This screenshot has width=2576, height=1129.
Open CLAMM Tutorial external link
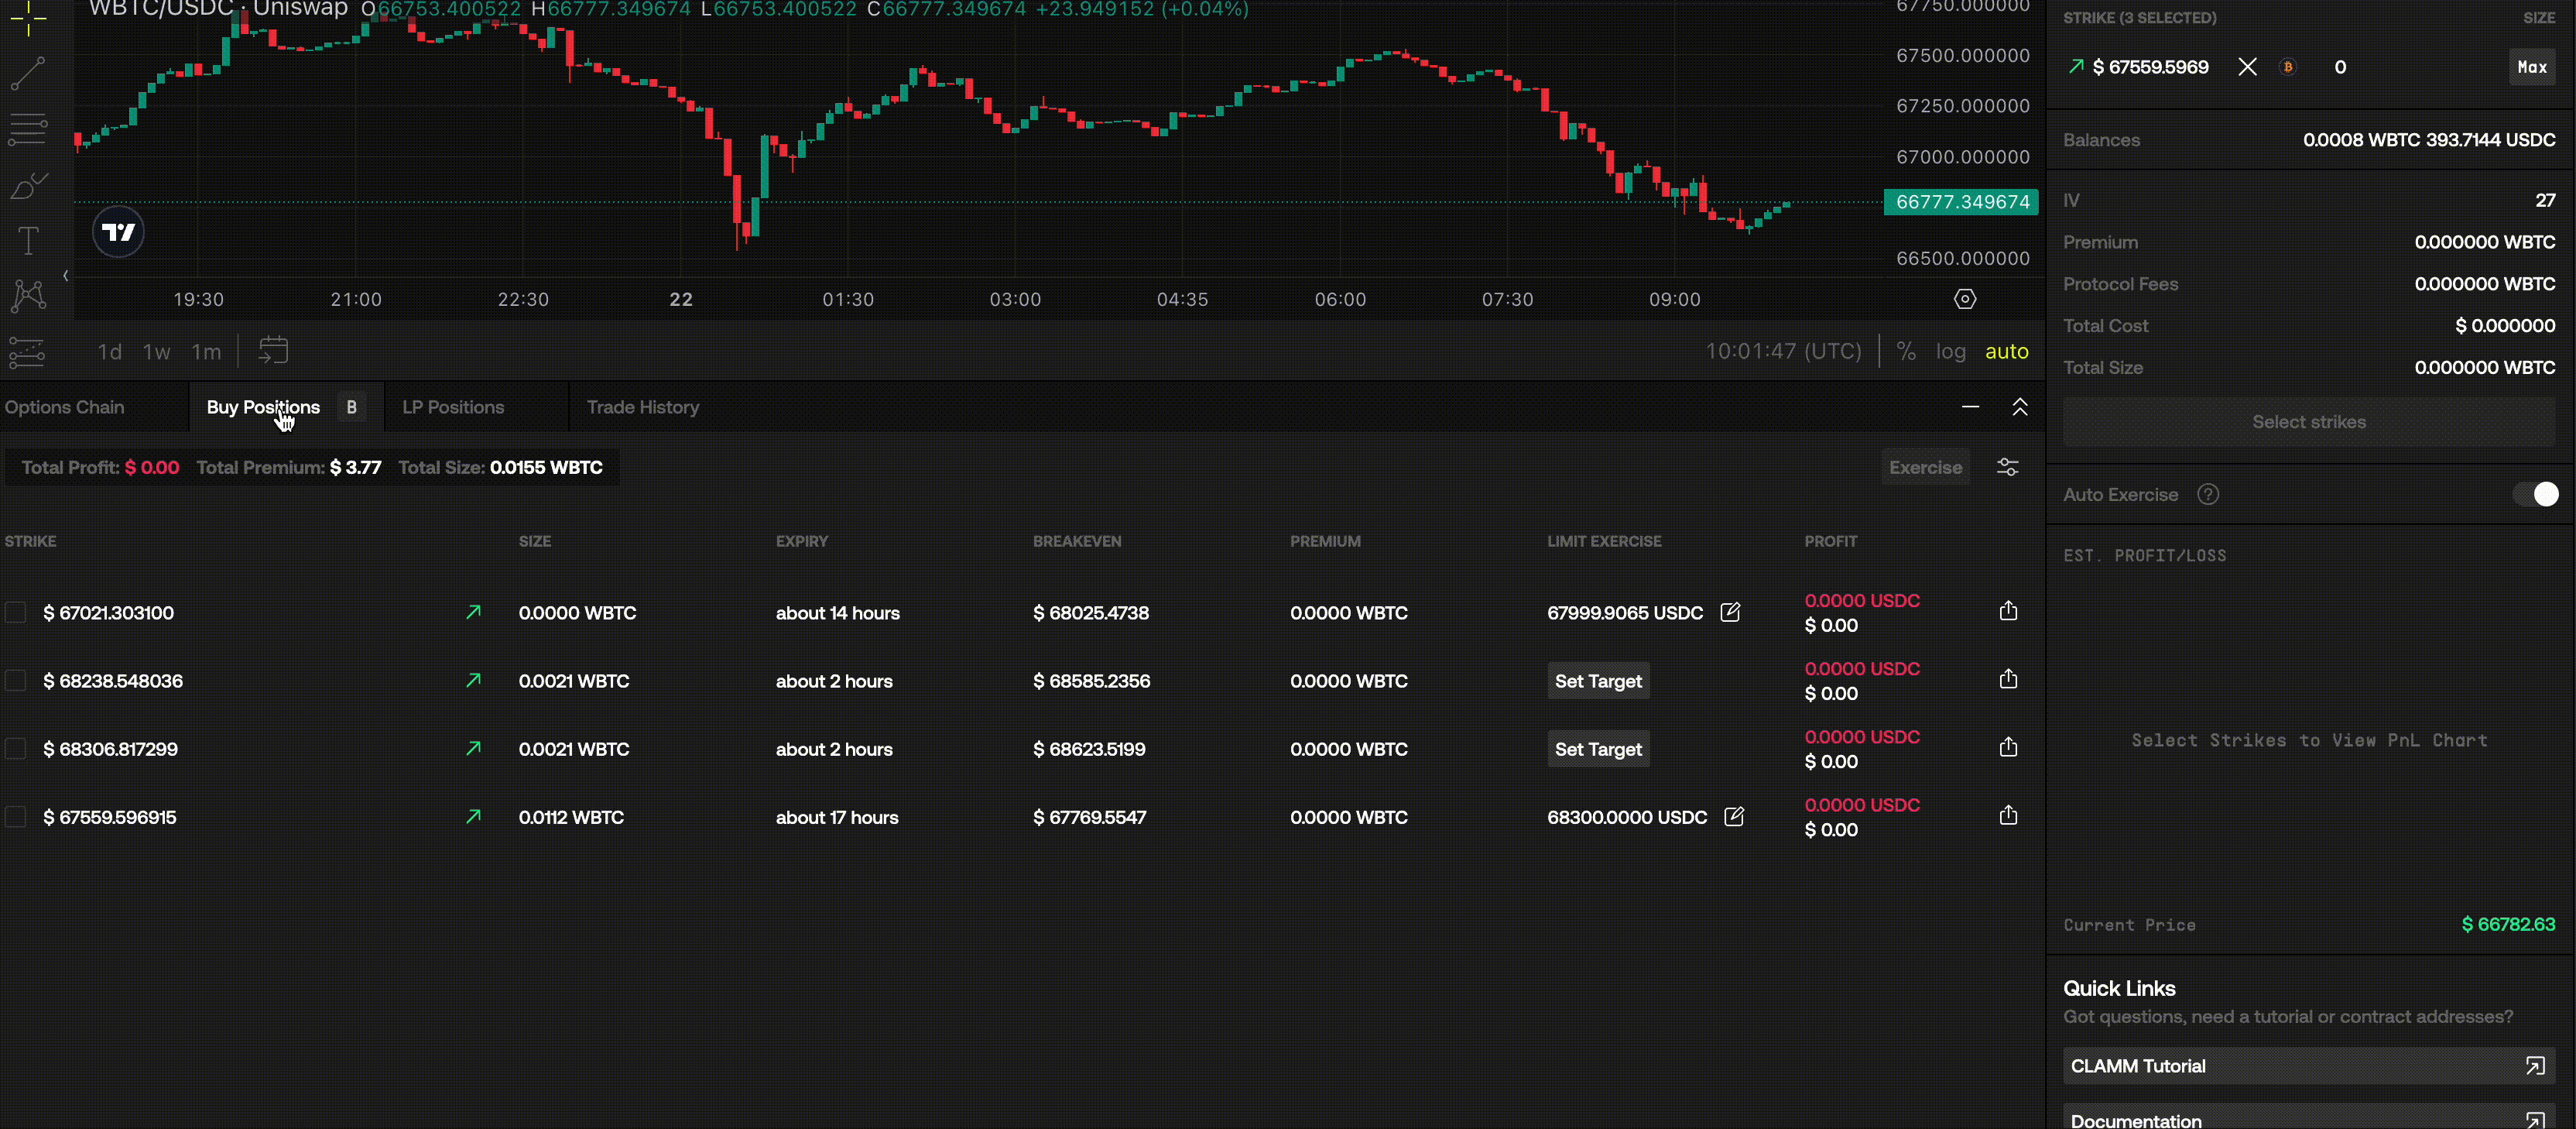pyautogui.click(x=2309, y=1066)
